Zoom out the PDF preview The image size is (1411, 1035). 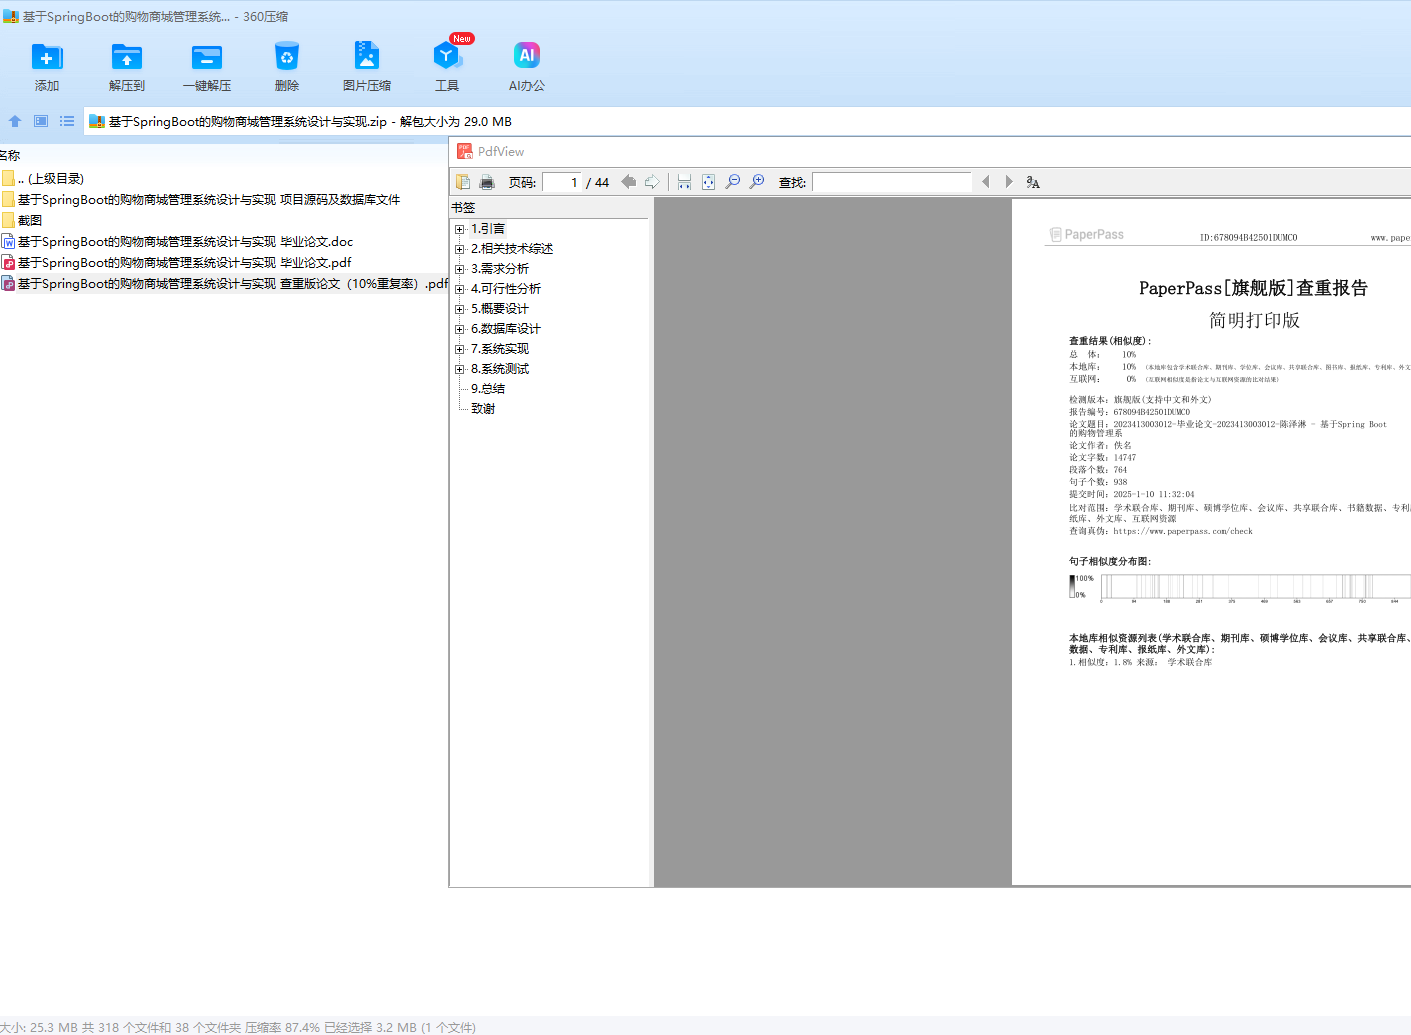(733, 182)
